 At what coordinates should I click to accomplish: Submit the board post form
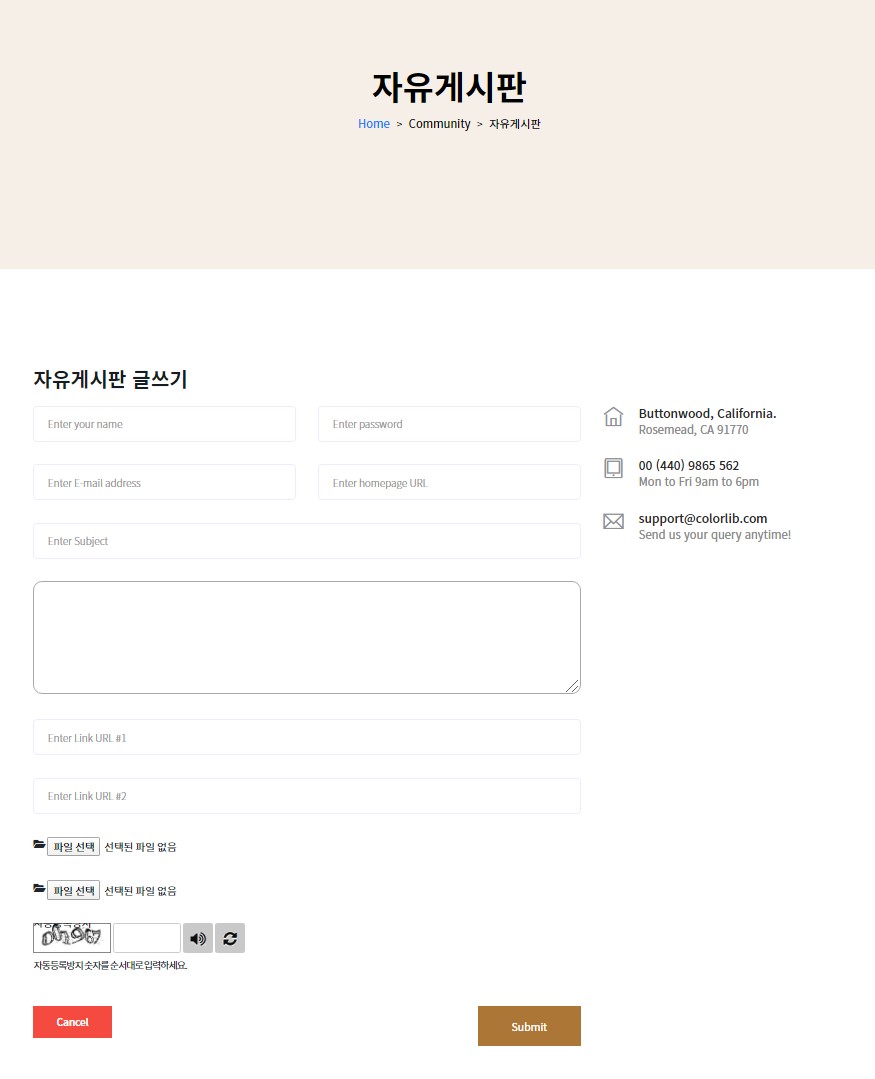(x=529, y=1026)
